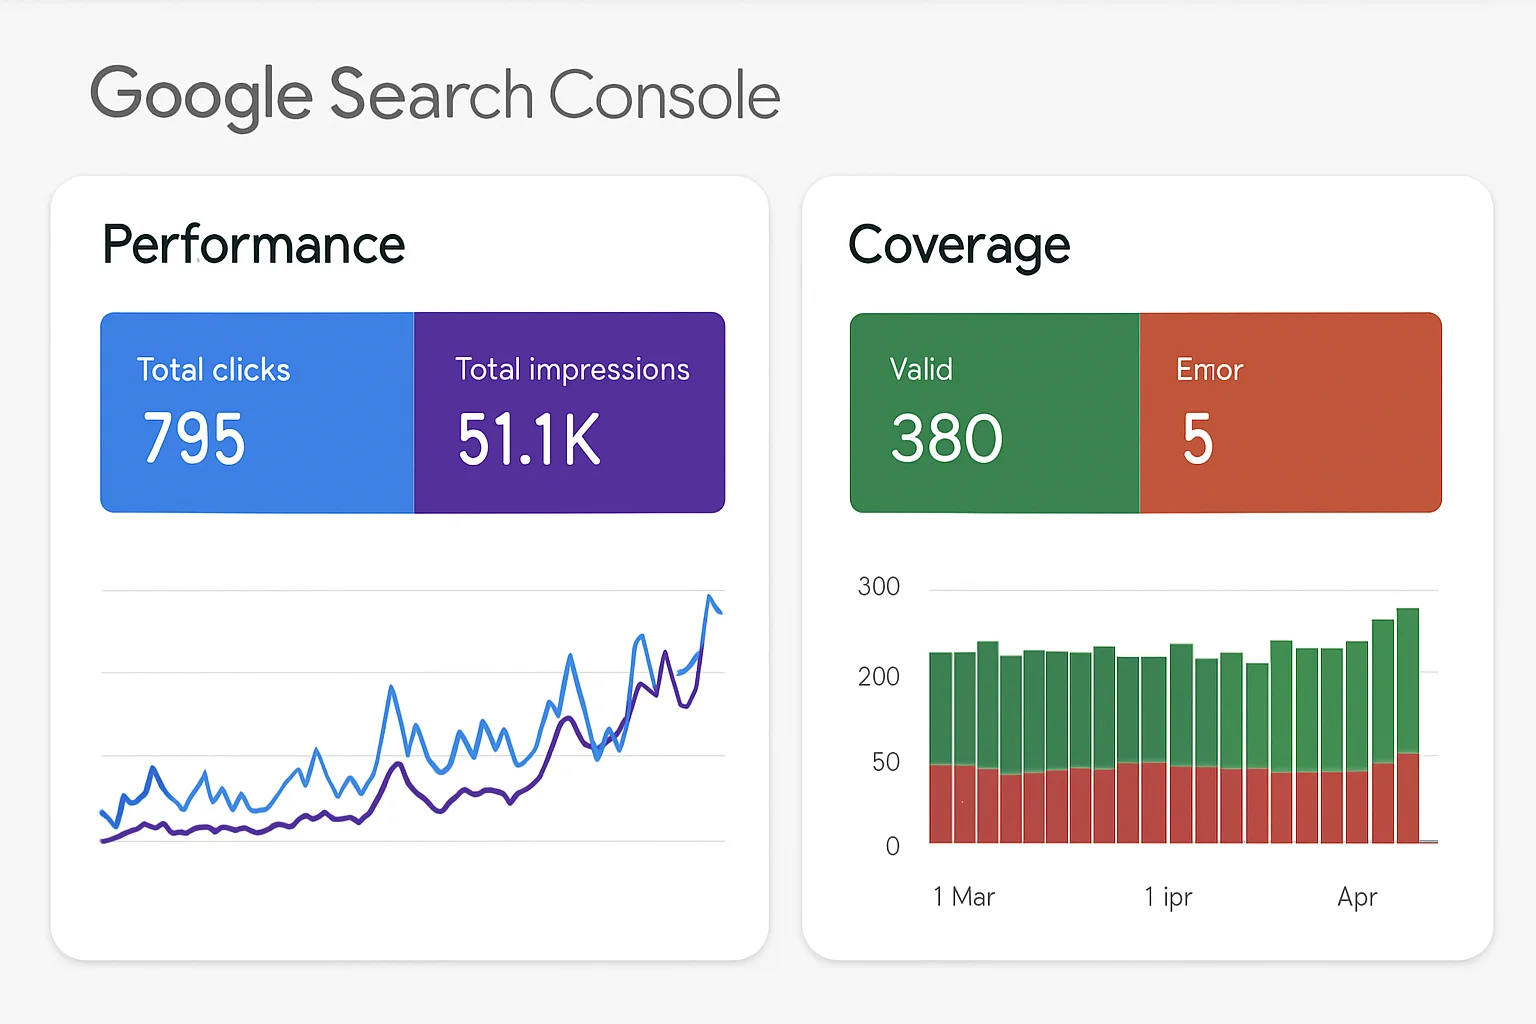This screenshot has width=1536, height=1024.
Task: Click the Apr date label
Action: point(1357,897)
